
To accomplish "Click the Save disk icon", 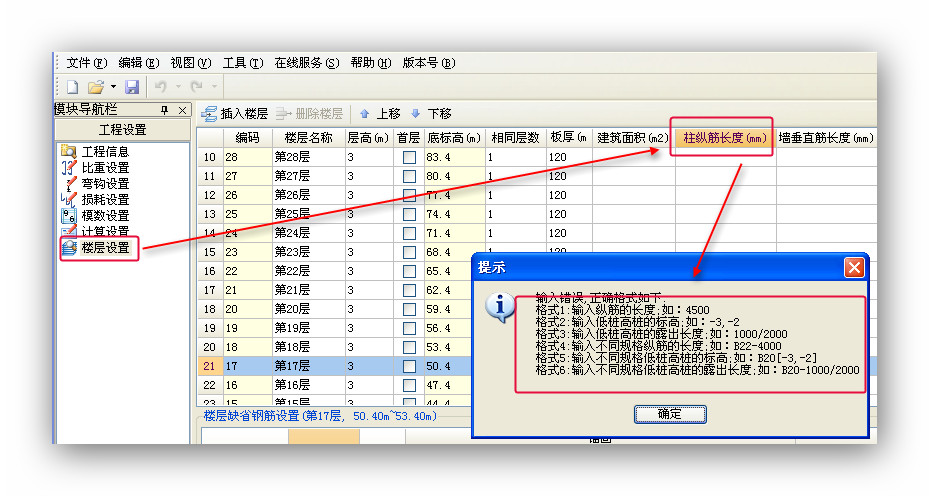I will click(x=132, y=87).
